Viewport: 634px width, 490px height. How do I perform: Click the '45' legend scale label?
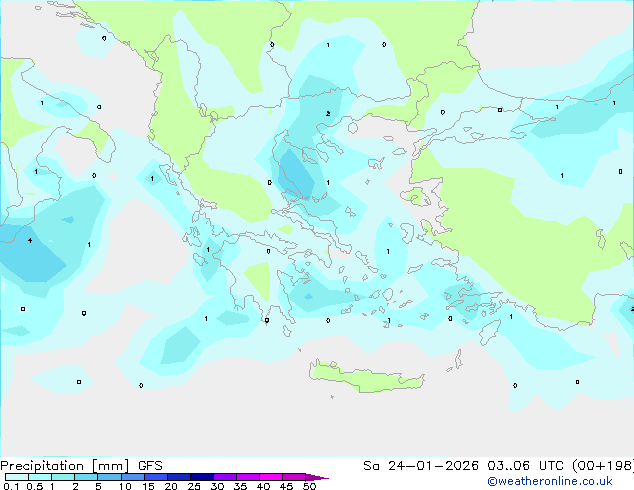(x=286, y=486)
